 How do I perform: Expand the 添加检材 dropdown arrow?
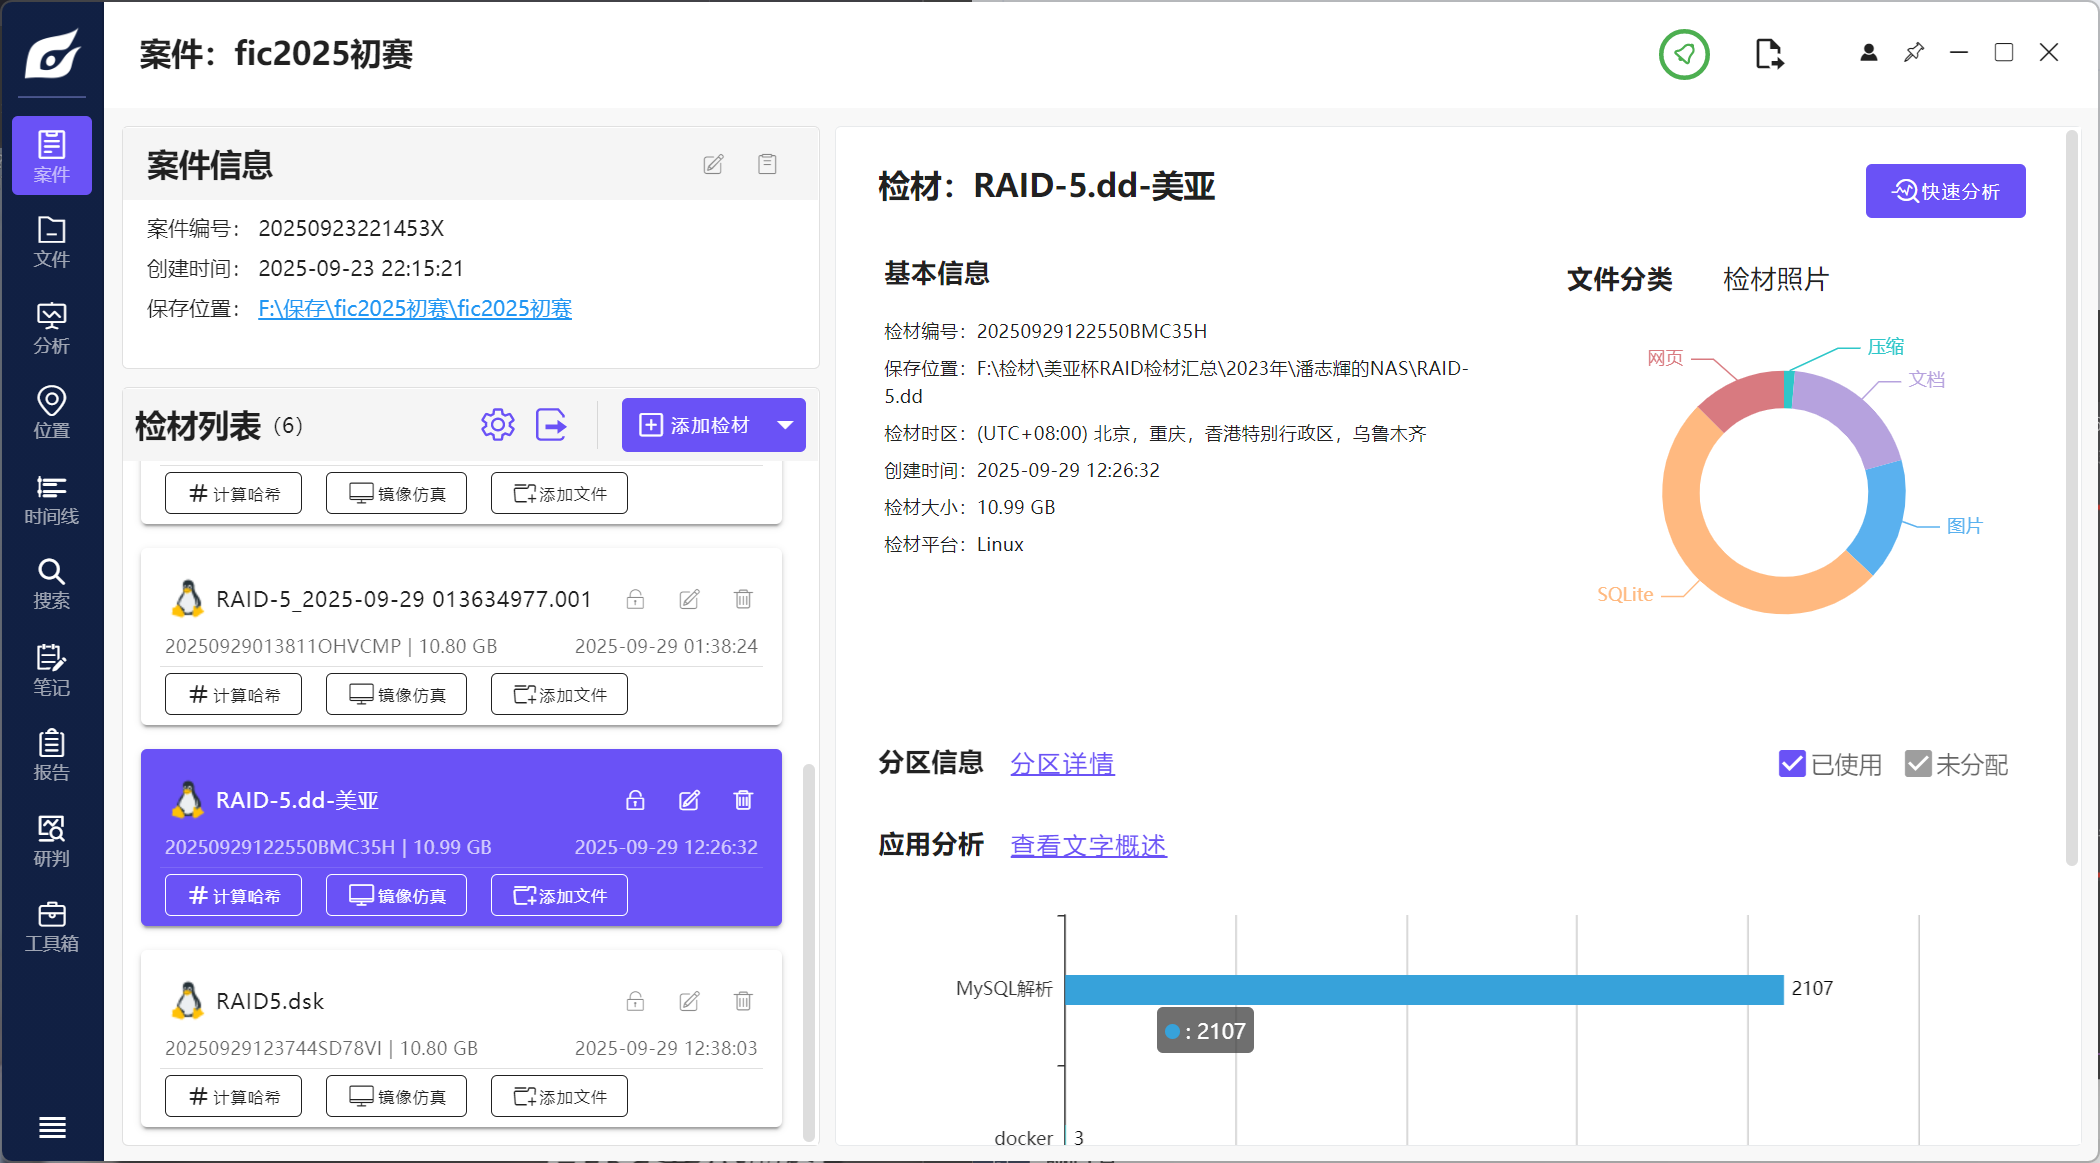[786, 425]
